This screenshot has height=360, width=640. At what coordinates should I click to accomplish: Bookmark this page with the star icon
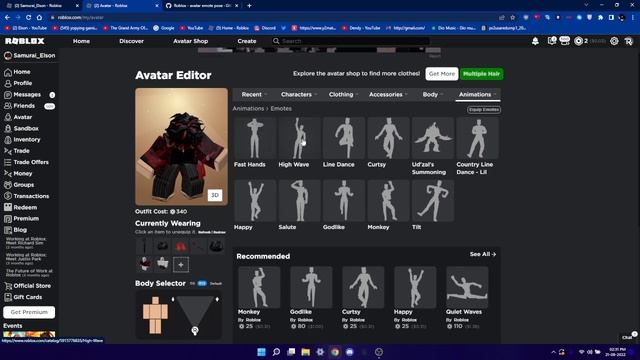click(513, 18)
